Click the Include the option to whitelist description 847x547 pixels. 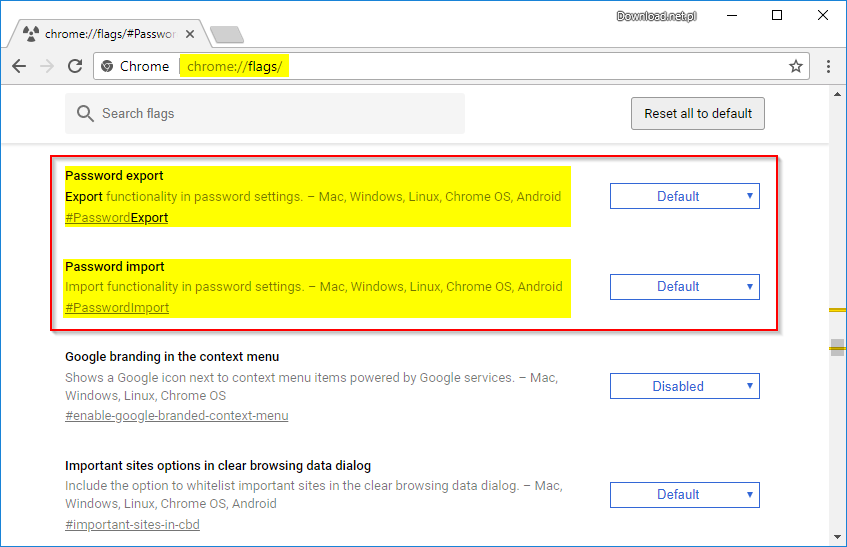click(x=314, y=495)
